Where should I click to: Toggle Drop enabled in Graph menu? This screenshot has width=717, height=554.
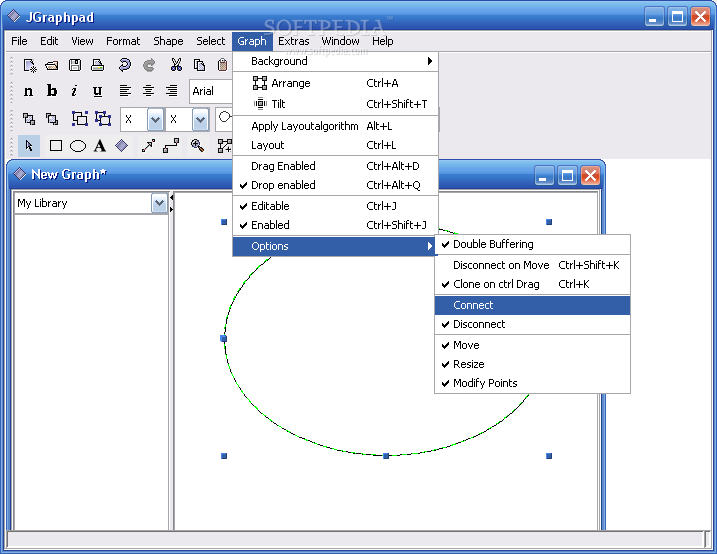[x=335, y=185]
